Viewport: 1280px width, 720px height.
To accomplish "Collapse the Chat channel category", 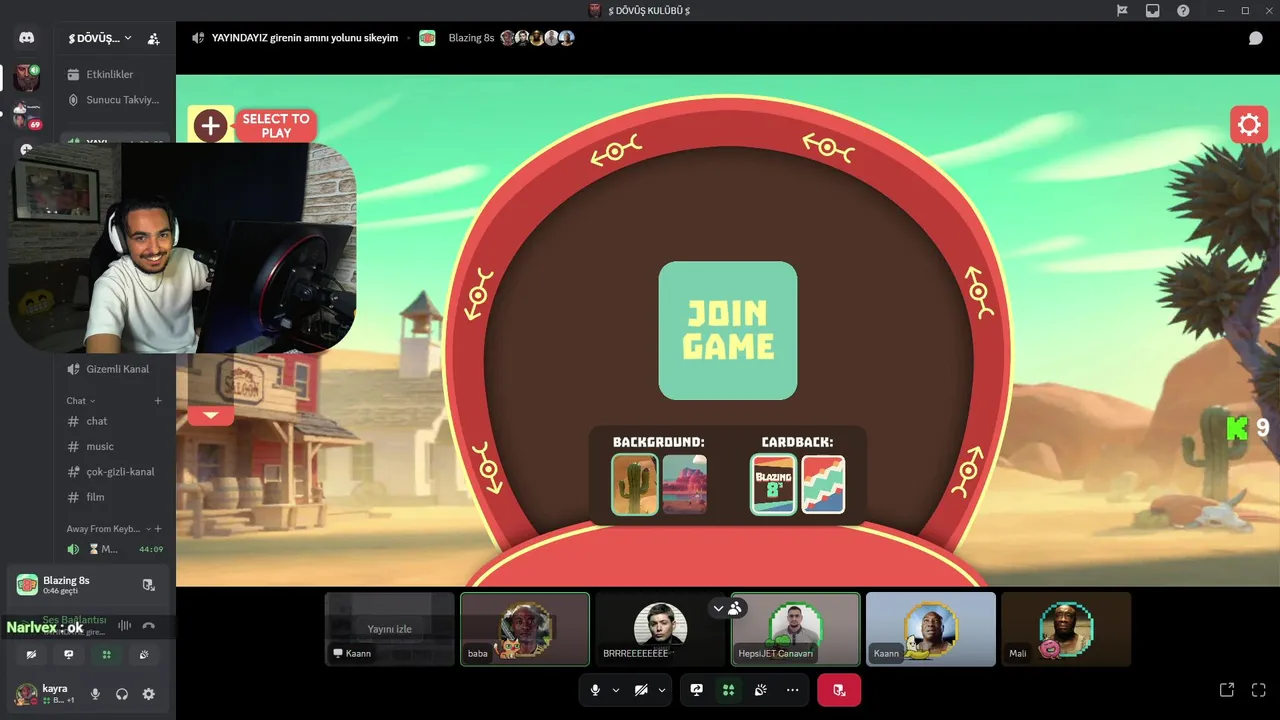I will tap(81, 401).
